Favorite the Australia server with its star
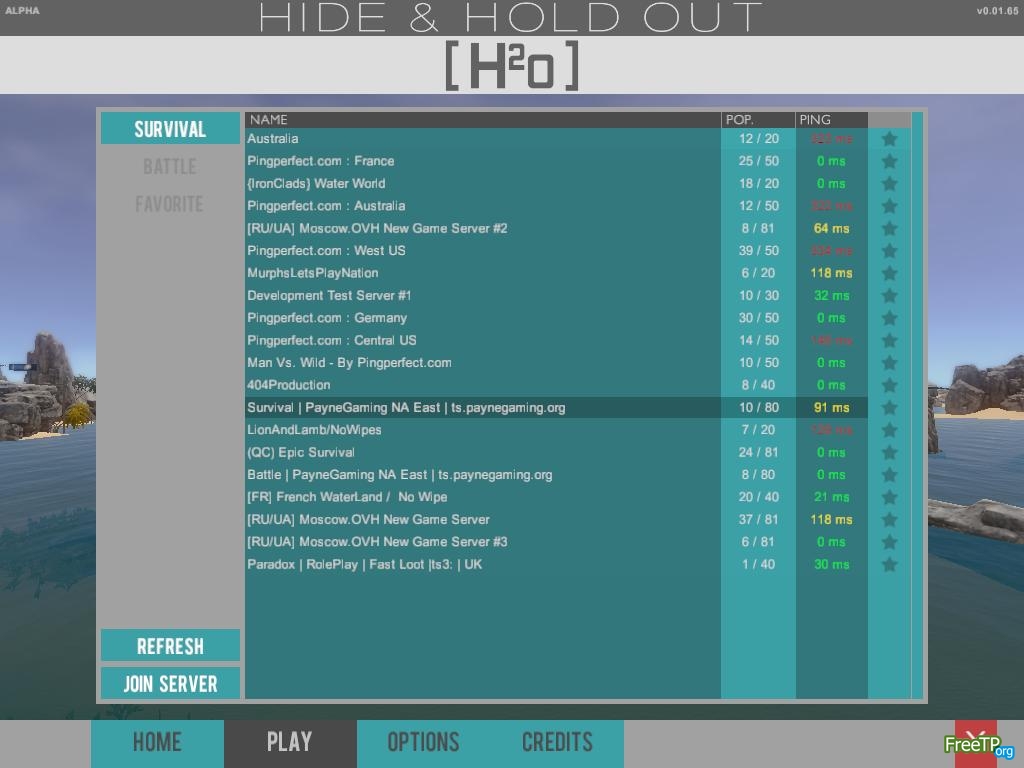Image resolution: width=1024 pixels, height=768 pixels. coord(889,139)
